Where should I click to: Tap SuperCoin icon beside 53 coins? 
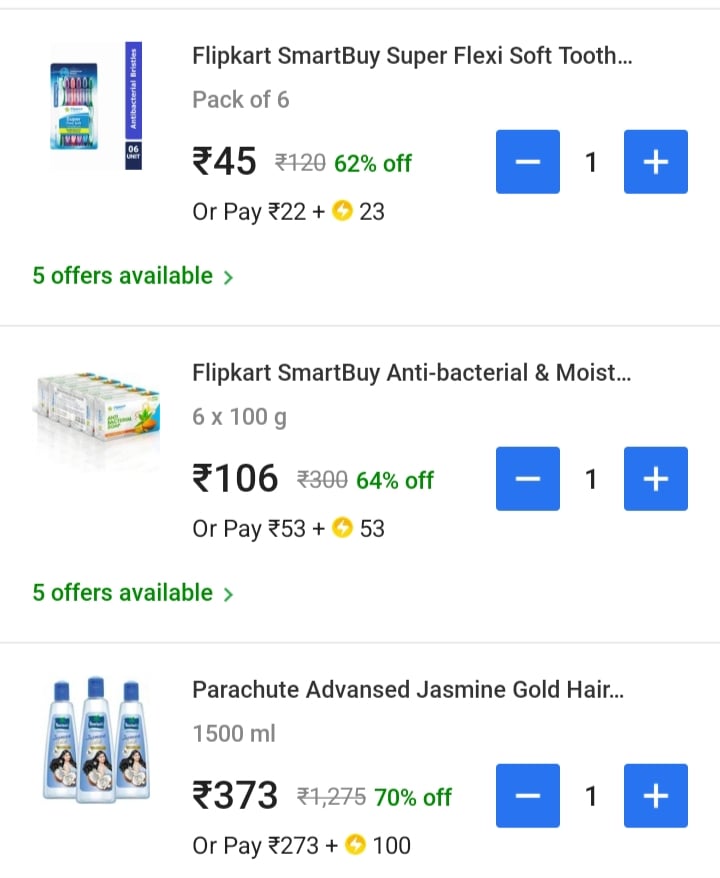(x=343, y=529)
